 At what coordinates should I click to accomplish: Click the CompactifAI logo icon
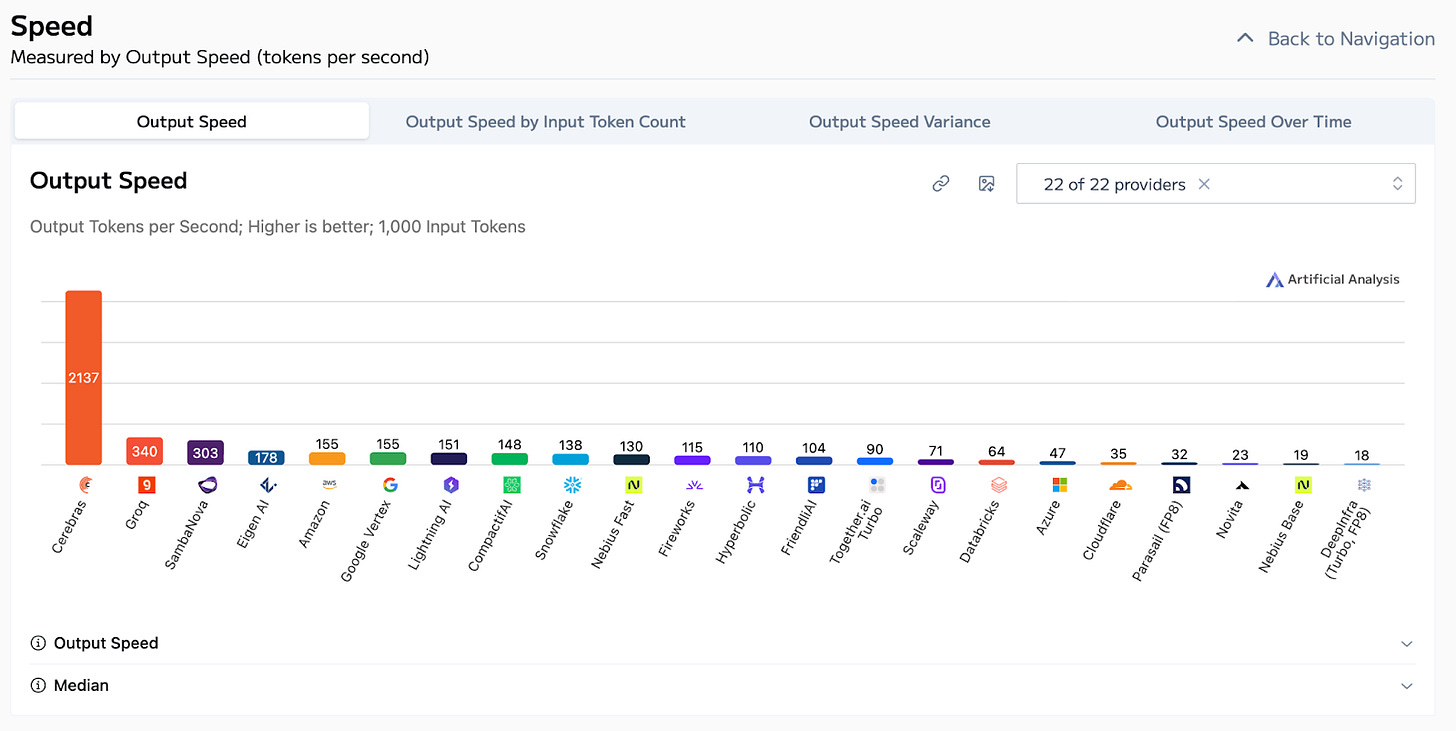click(511, 485)
